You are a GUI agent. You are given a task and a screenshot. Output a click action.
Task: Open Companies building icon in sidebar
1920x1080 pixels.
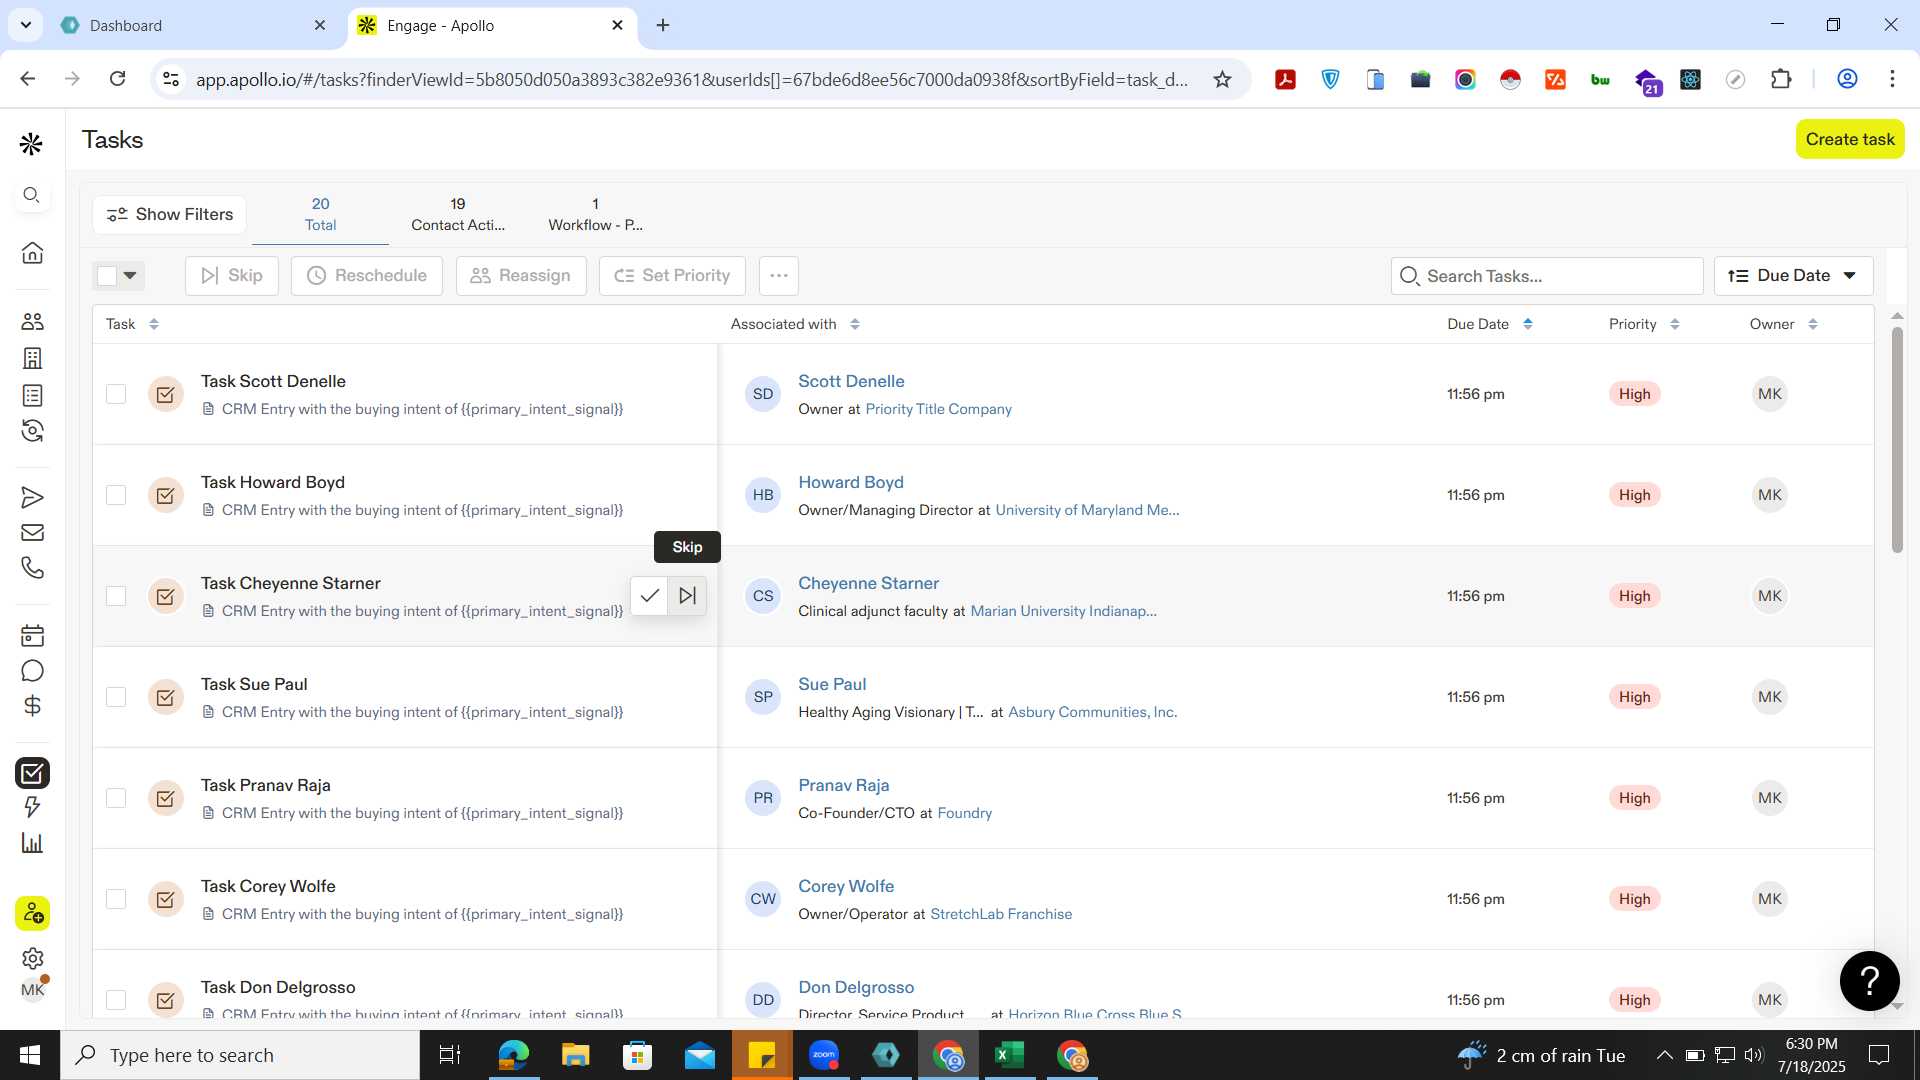[32, 358]
